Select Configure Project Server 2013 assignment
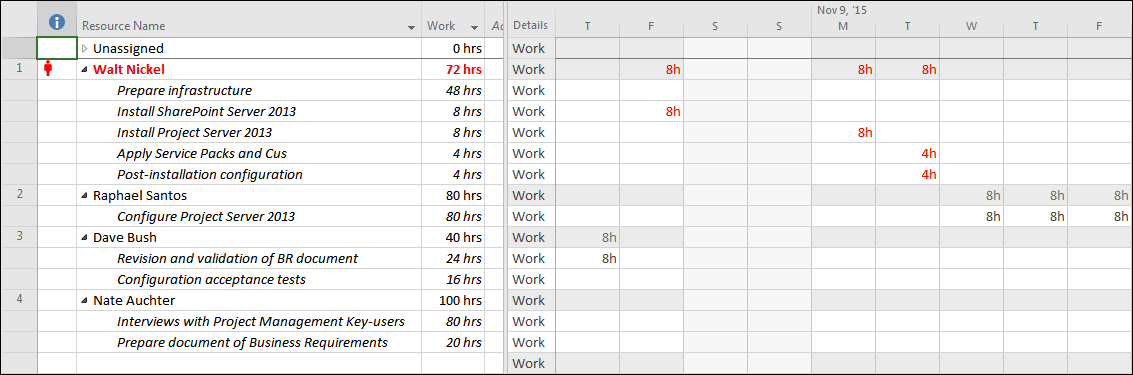1133x375 pixels. pyautogui.click(x=206, y=216)
